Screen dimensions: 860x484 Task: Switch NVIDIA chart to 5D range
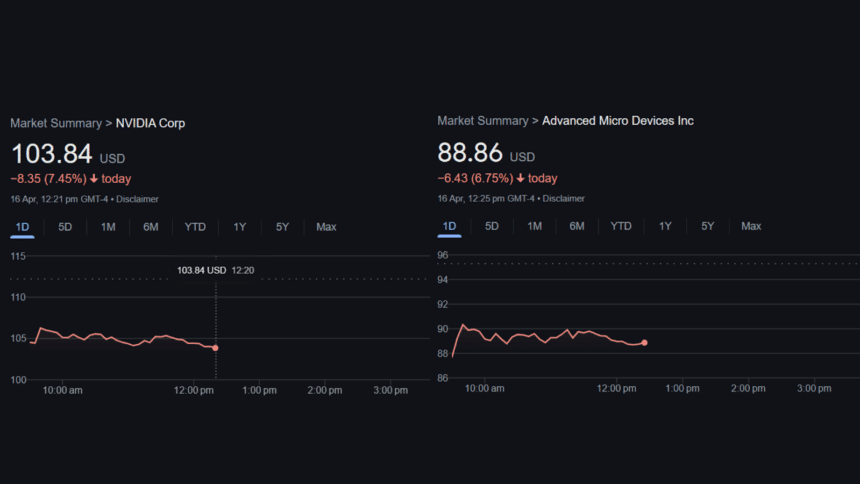(x=65, y=227)
